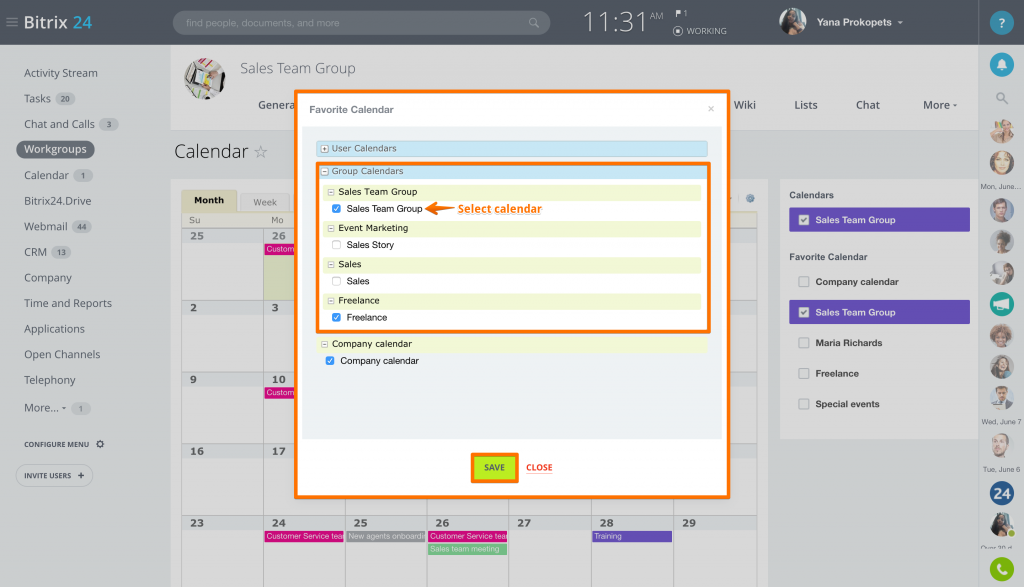1024x587 pixels.
Task: Click the search magnifier icon in the top bar
Action: [534, 23]
